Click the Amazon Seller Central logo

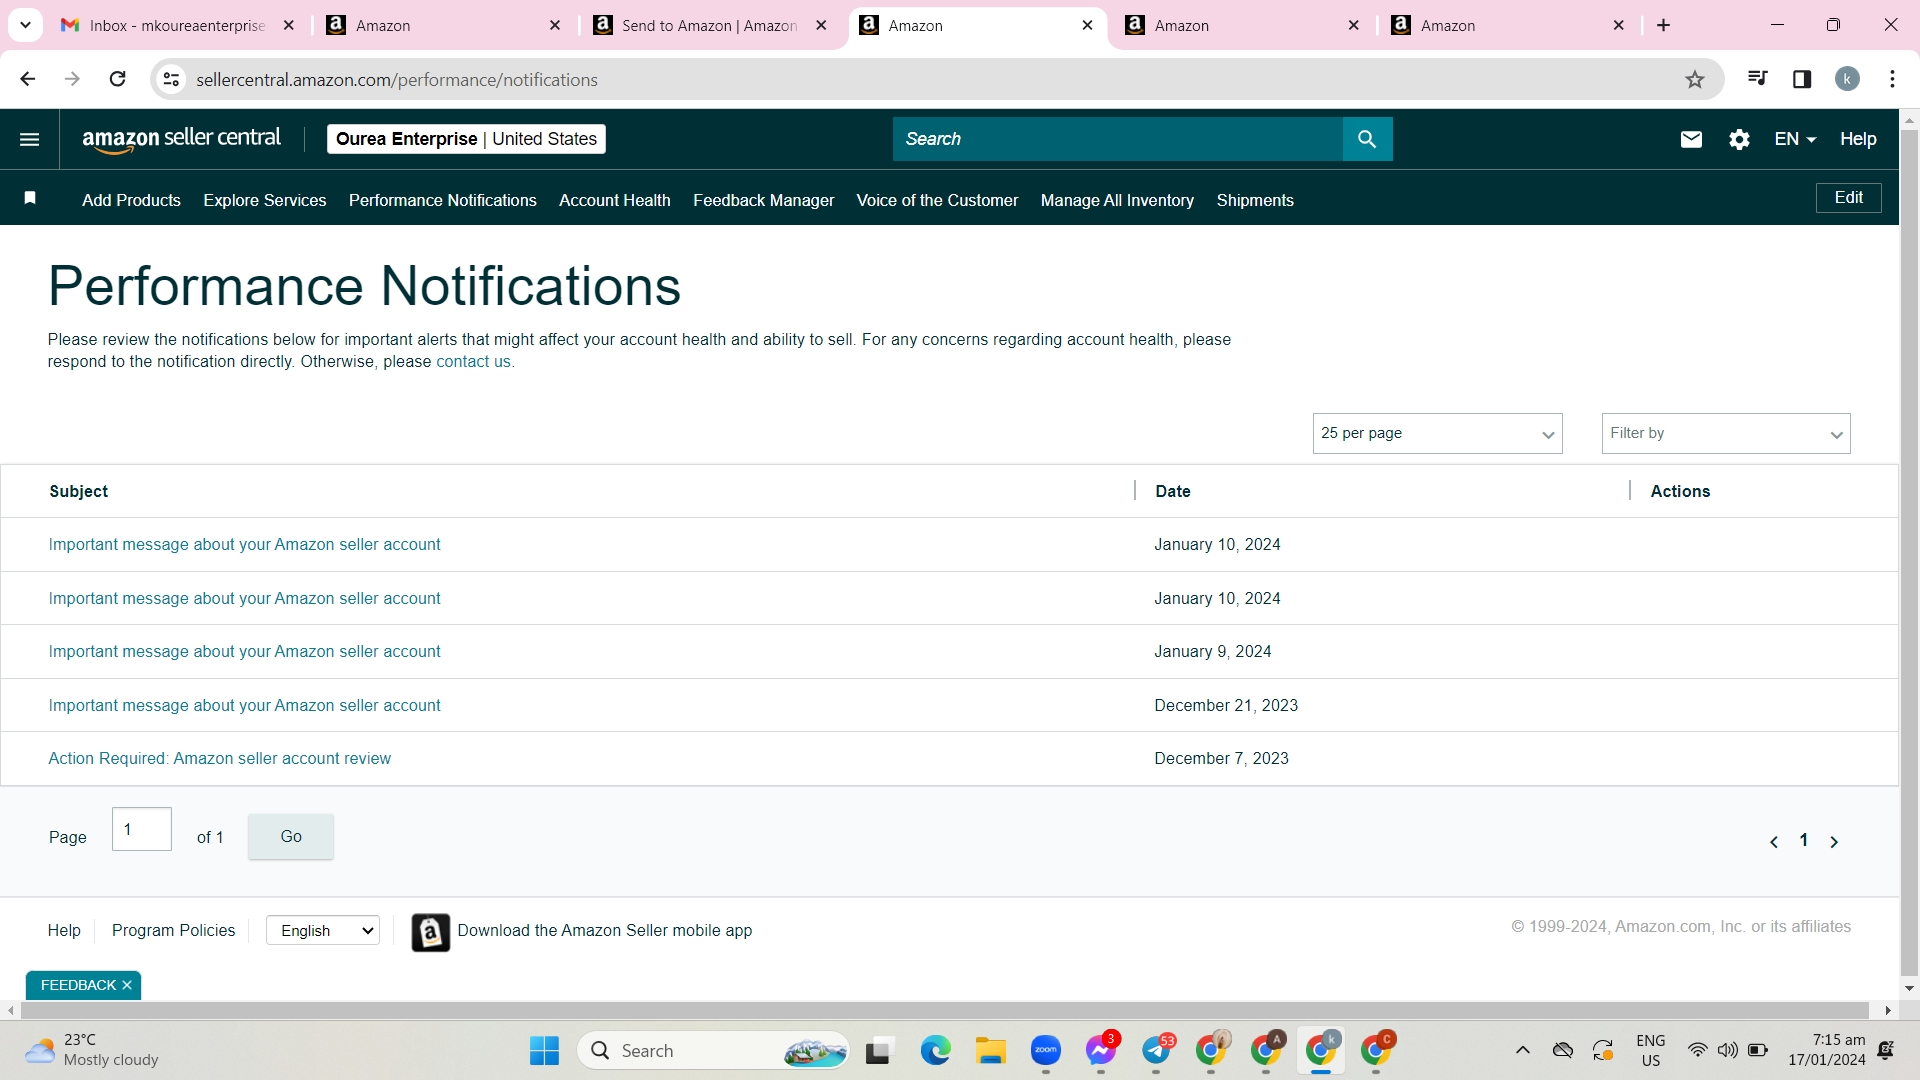(x=181, y=139)
